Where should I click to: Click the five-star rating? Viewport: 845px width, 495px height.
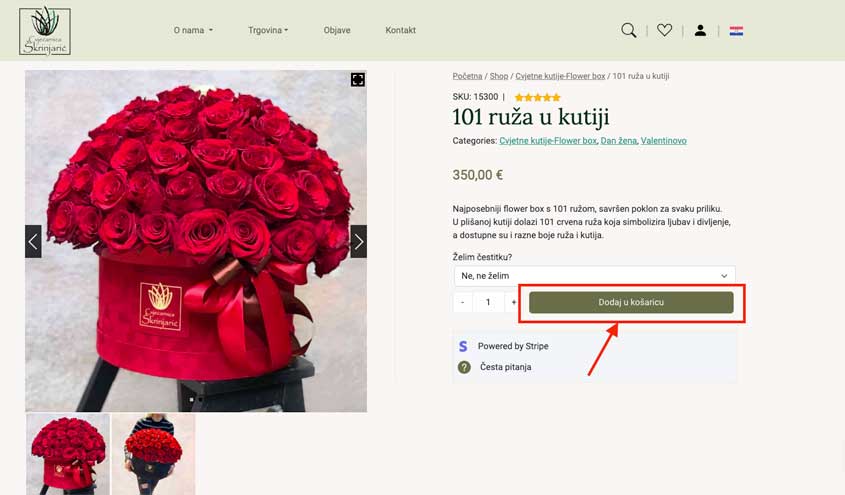(x=537, y=97)
